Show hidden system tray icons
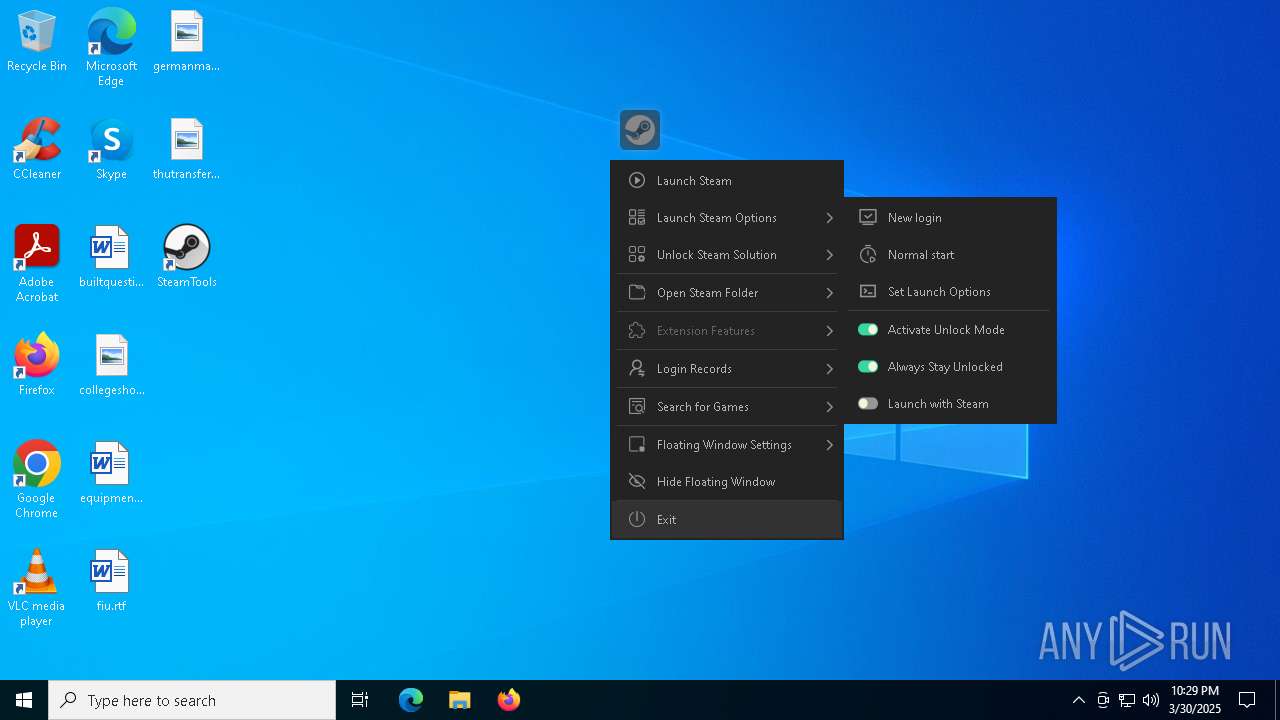 (1078, 700)
